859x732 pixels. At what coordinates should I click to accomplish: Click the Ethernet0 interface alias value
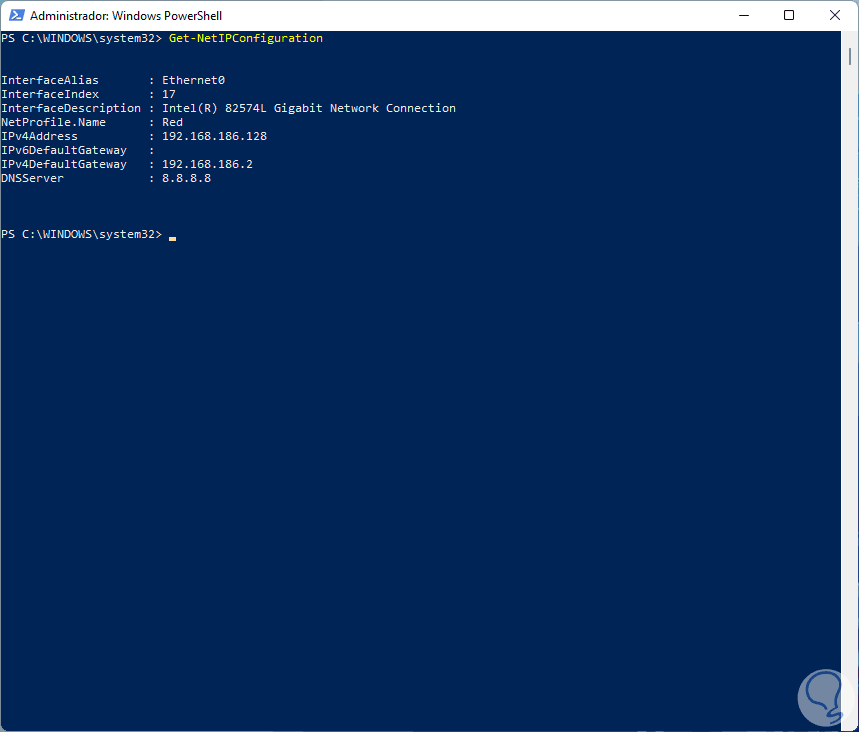193,80
